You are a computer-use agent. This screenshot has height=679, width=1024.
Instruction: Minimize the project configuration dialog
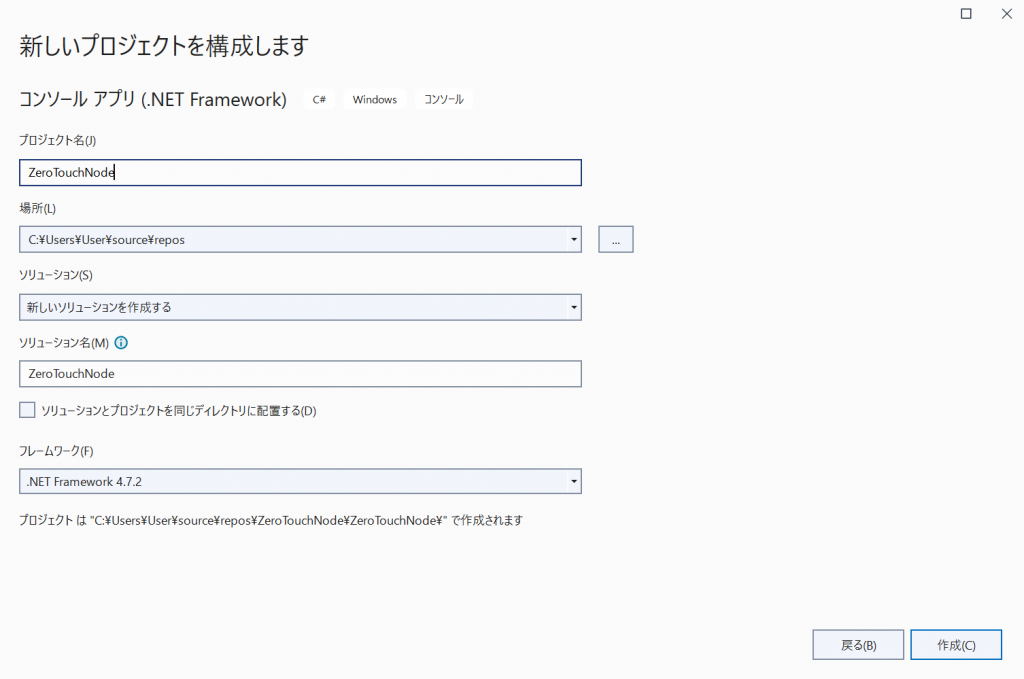point(965,14)
